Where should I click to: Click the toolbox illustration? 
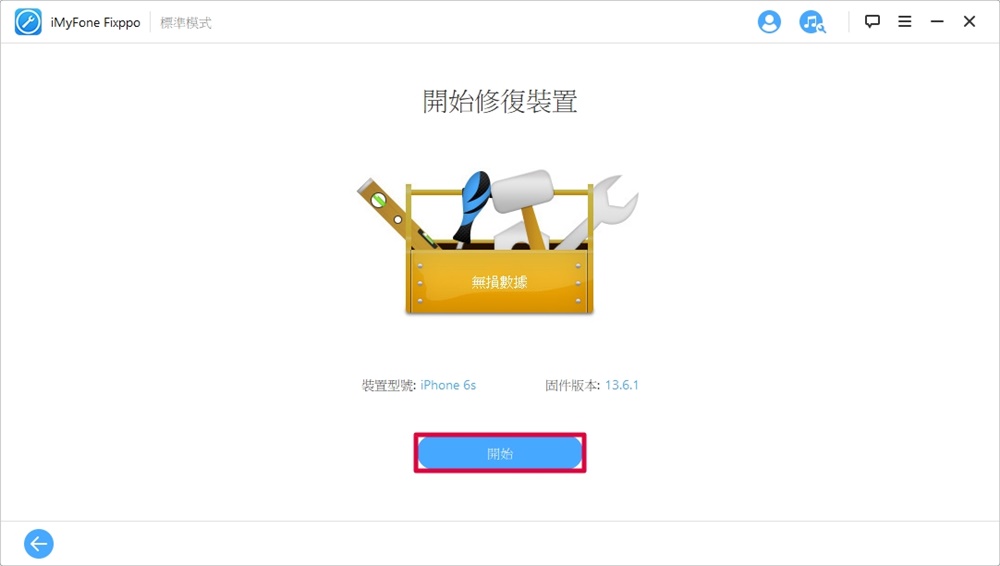pyautogui.click(x=498, y=242)
